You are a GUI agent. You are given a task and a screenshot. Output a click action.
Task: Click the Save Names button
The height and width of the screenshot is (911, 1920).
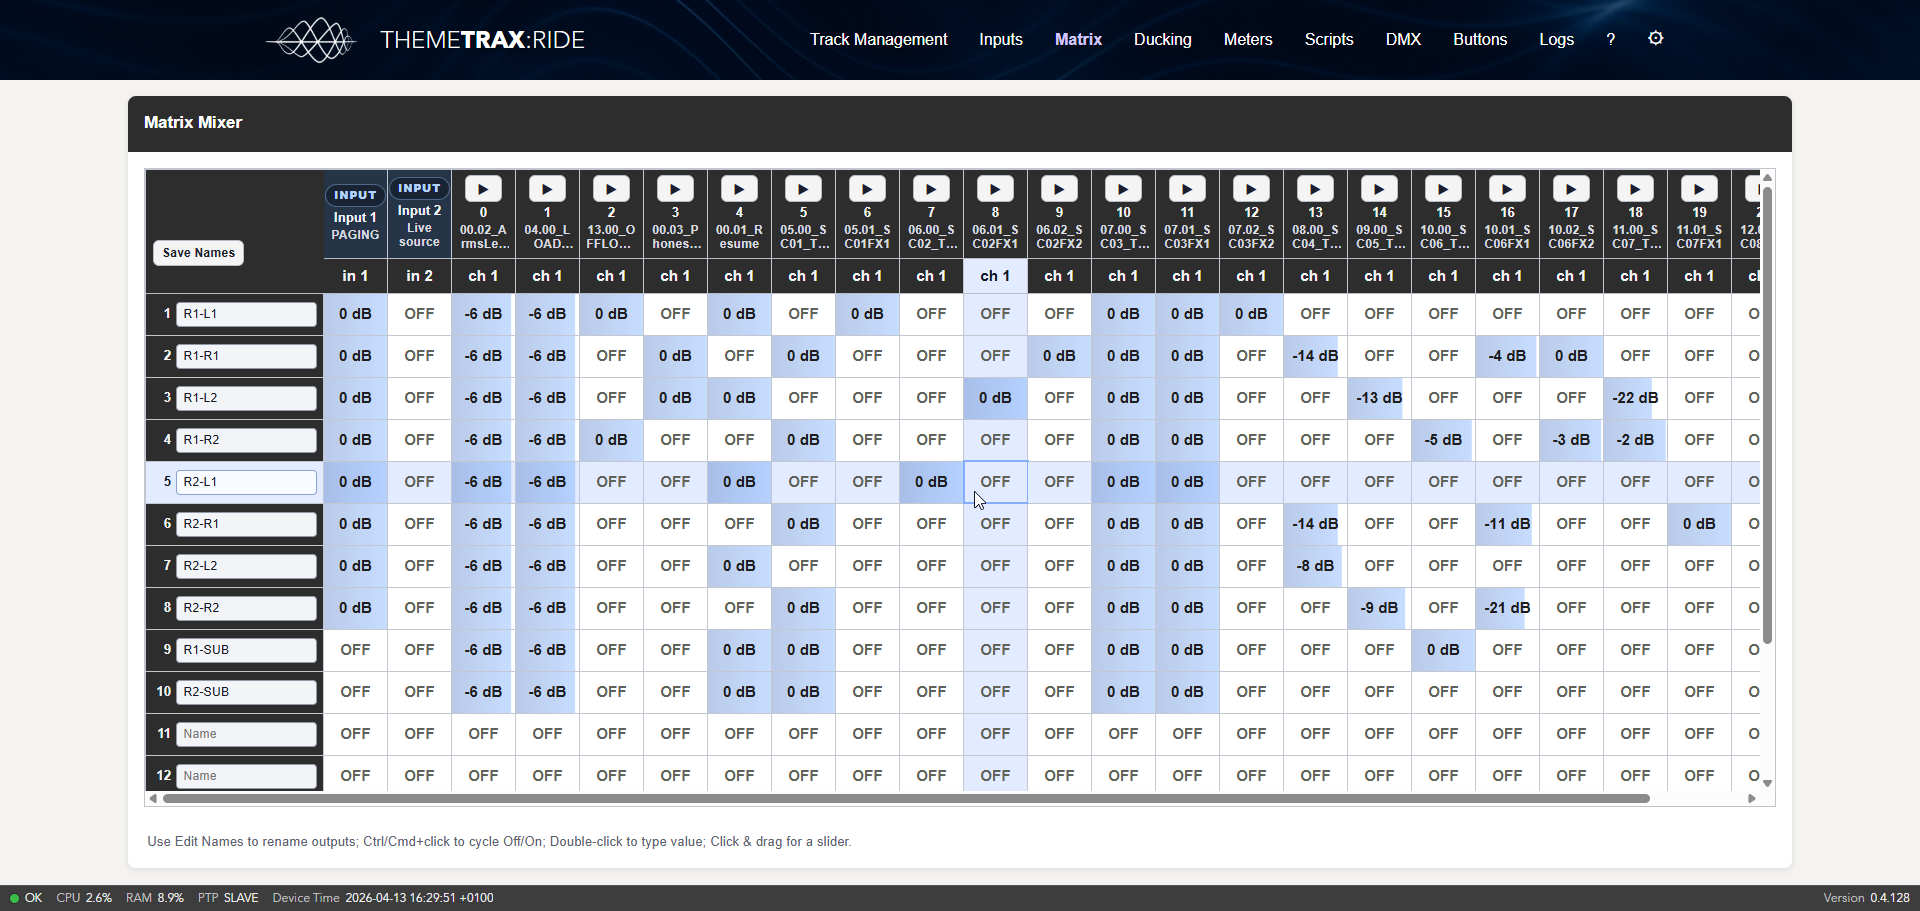(198, 253)
